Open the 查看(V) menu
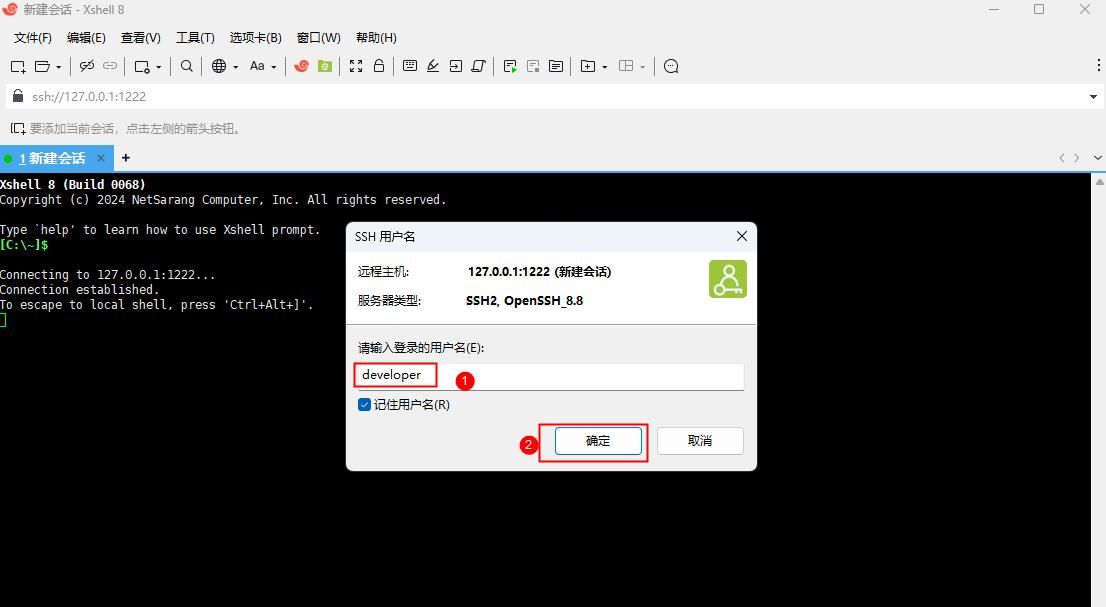The image size is (1106, 607). pos(140,37)
